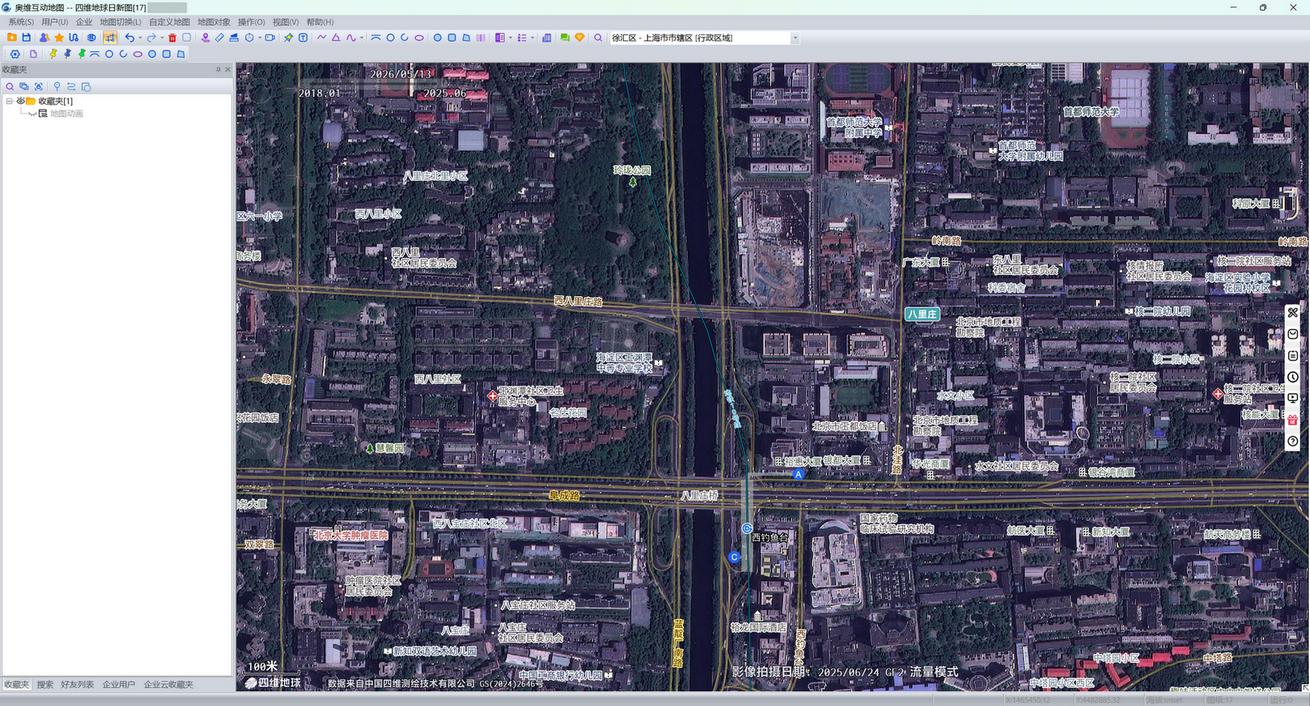Open the 地图切换(L) menu

(120, 22)
